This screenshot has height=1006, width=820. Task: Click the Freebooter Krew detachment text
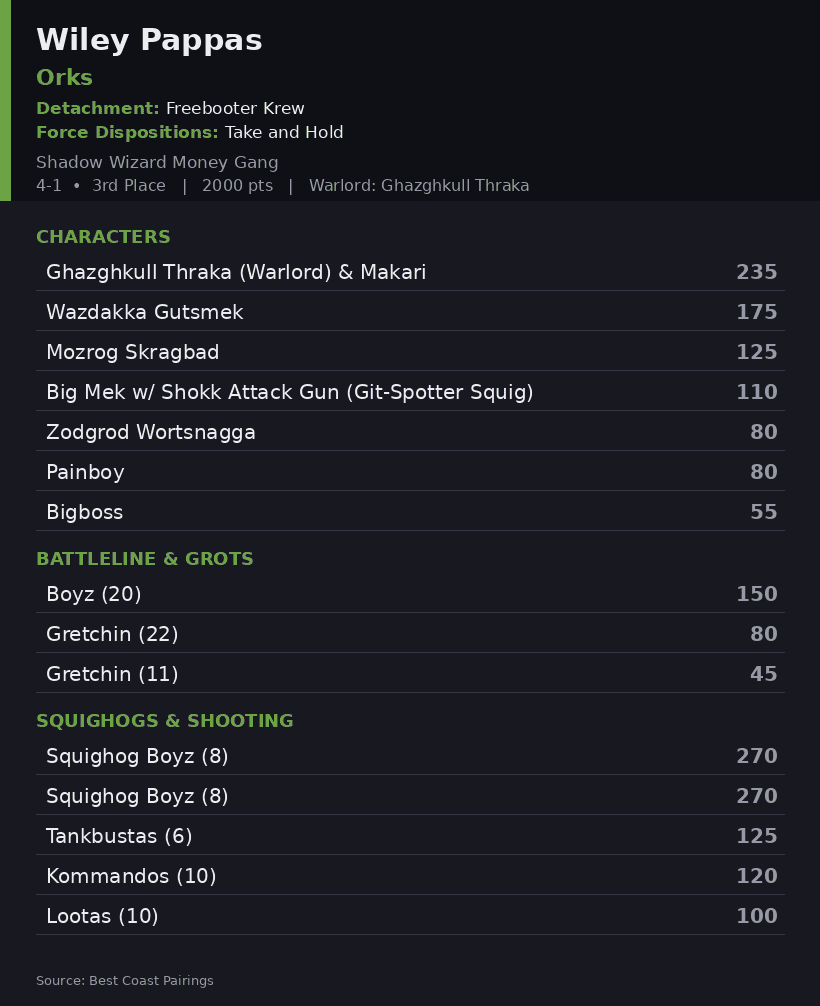pyautogui.click(x=235, y=108)
